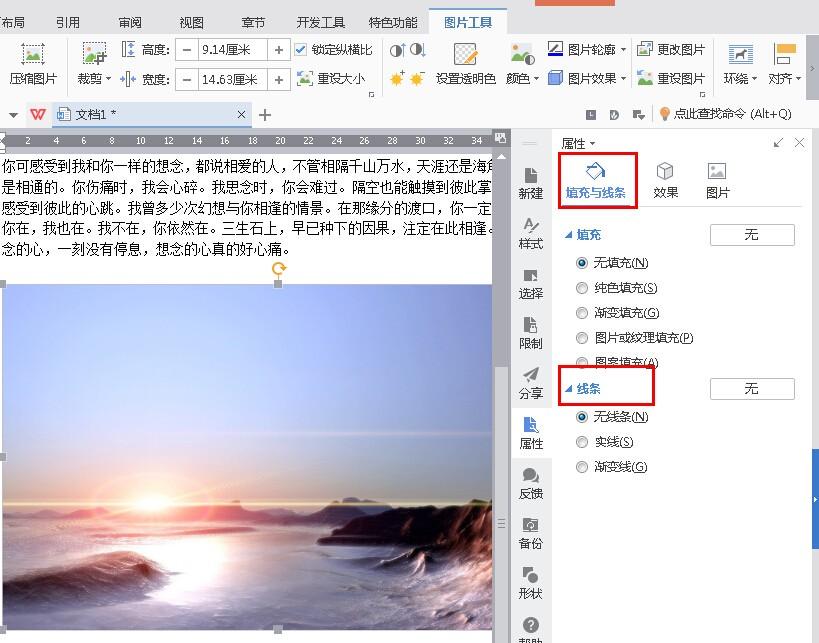Switch to the 审阅 ribbon tab
Screen dimensions: 819x643
pos(130,22)
